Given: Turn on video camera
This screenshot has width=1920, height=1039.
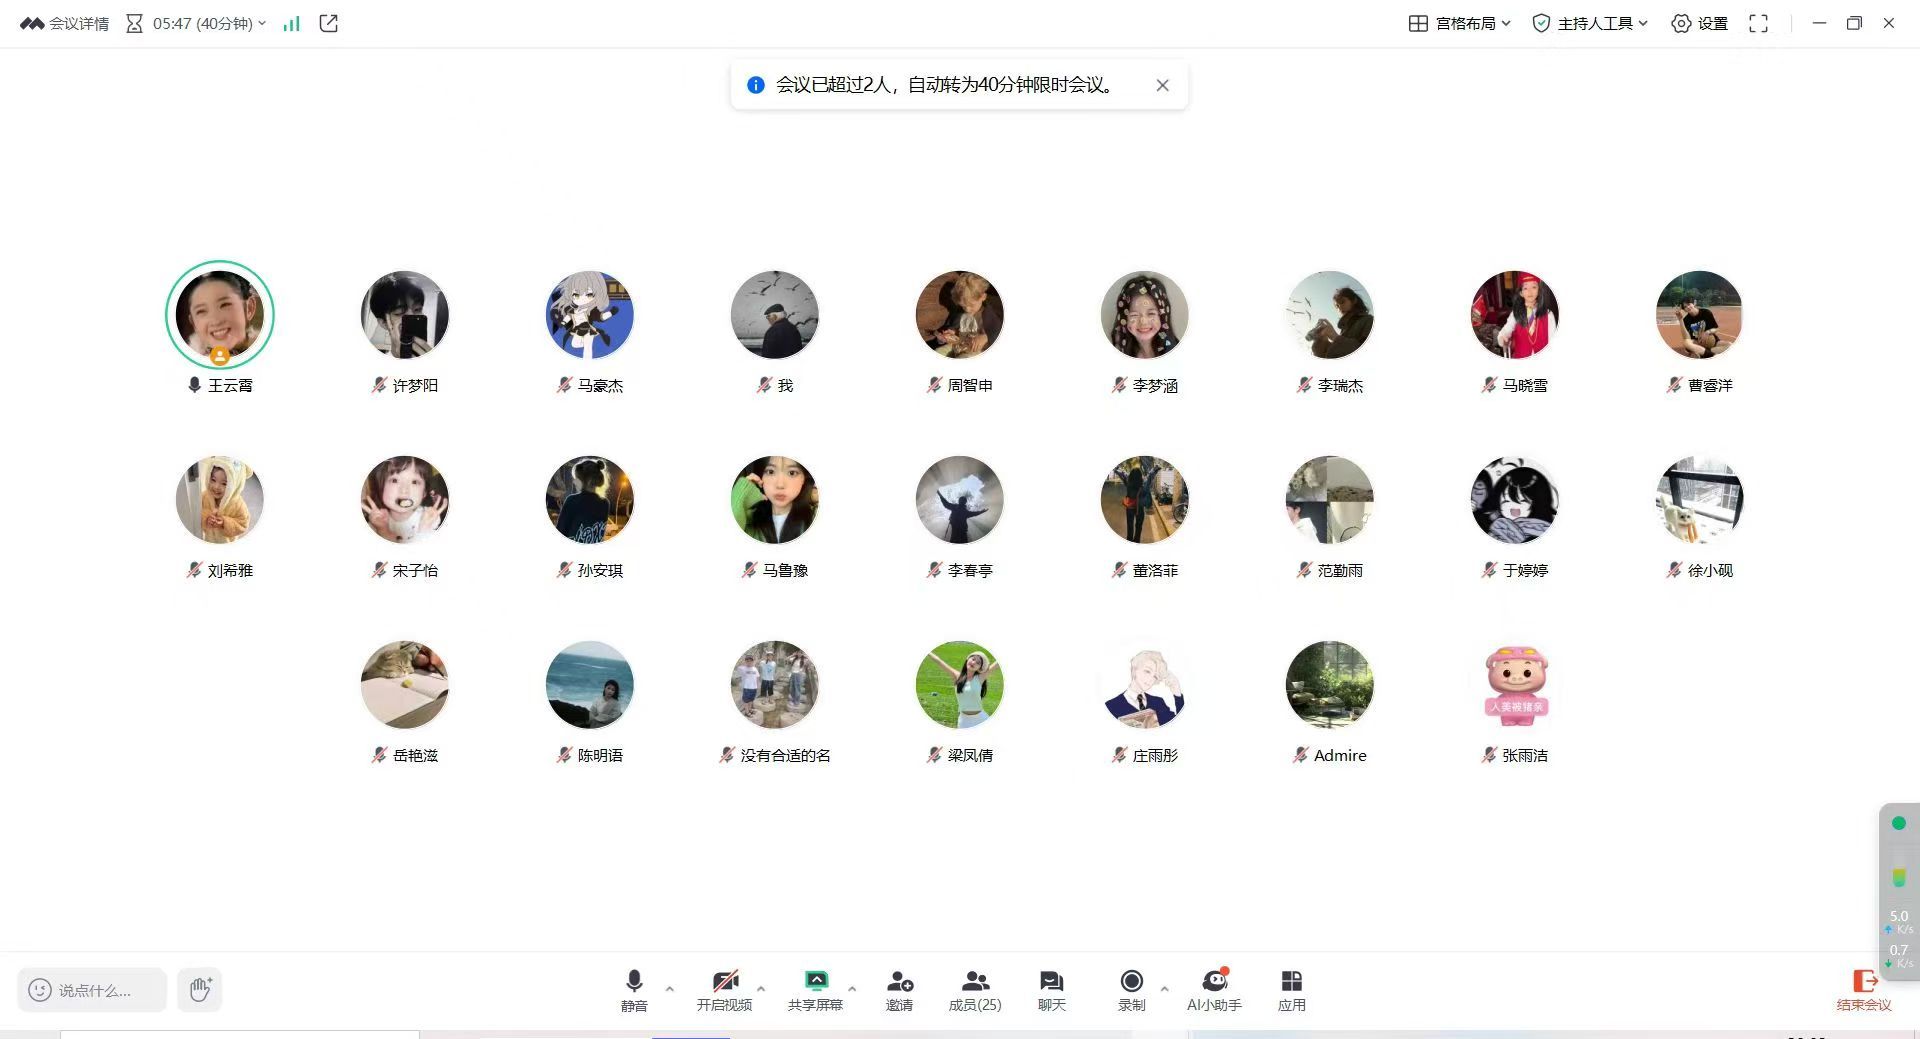Looking at the screenshot, I should [725, 982].
